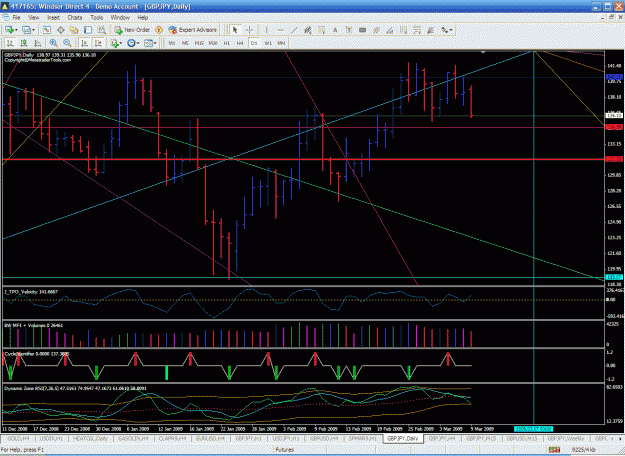Expand the Indicators dropdown arrow
Image resolution: width=625 pixels, height=456 pixels.
[x=121, y=43]
